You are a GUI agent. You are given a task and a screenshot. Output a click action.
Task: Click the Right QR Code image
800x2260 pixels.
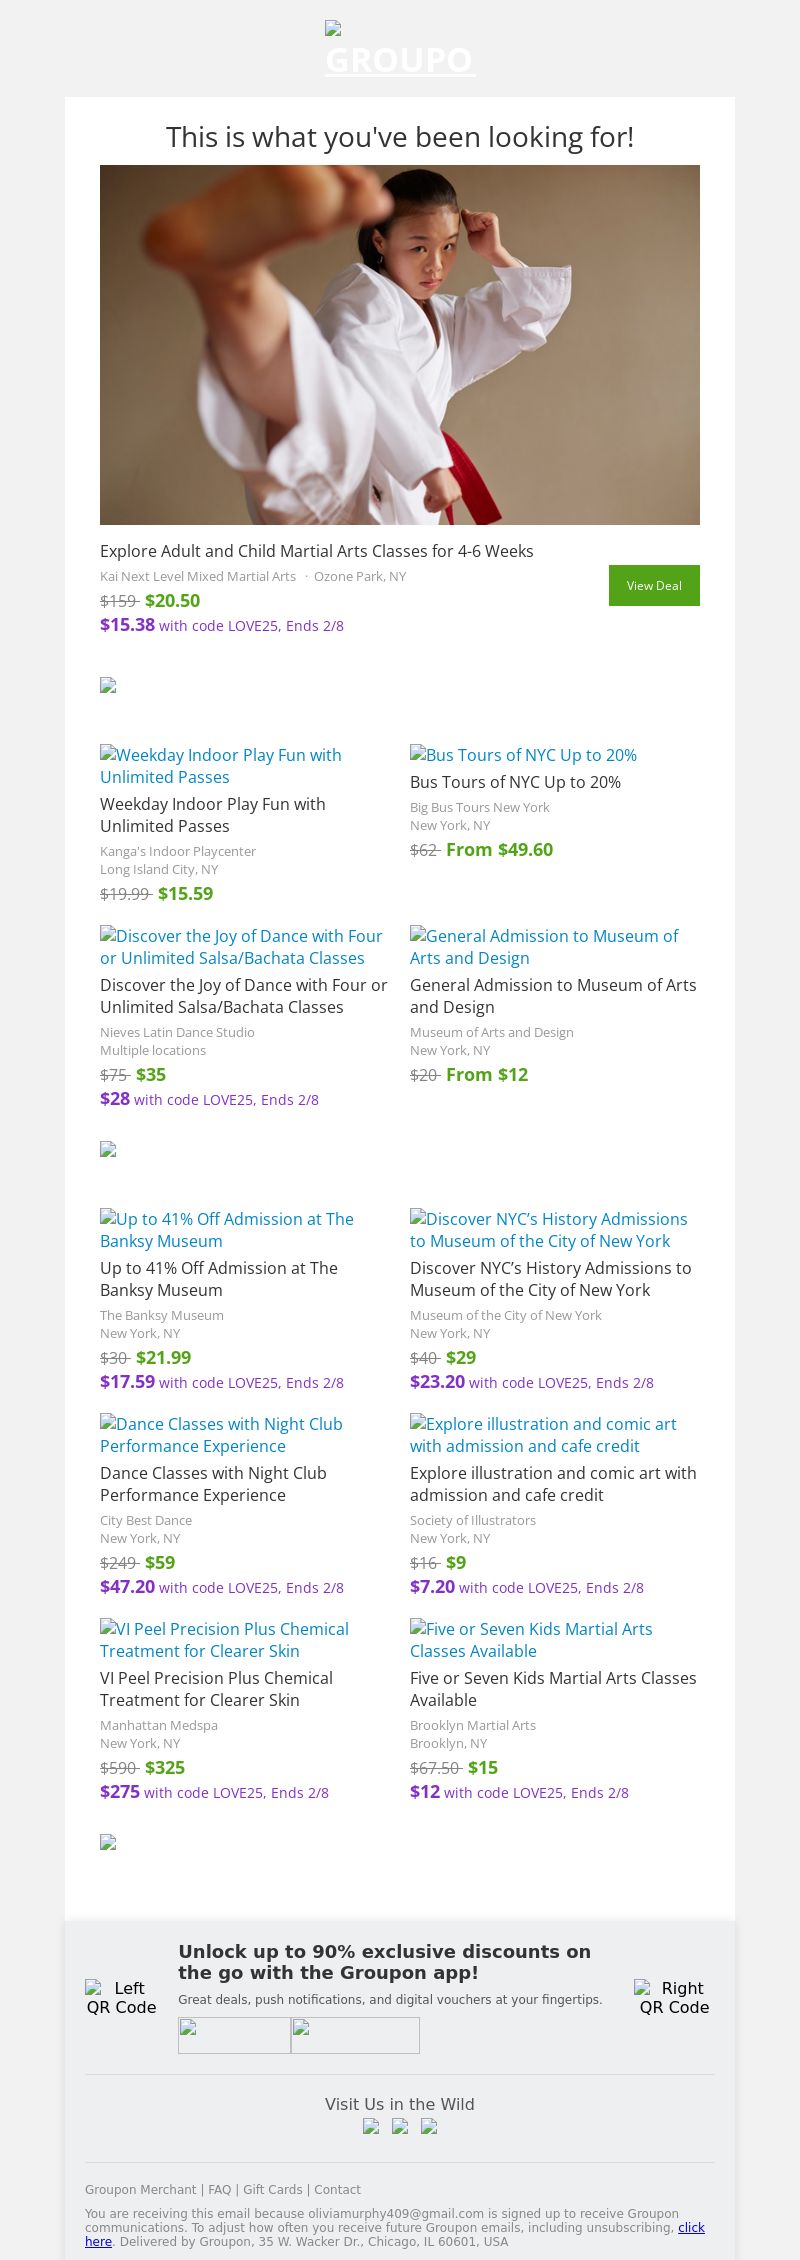(674, 1997)
